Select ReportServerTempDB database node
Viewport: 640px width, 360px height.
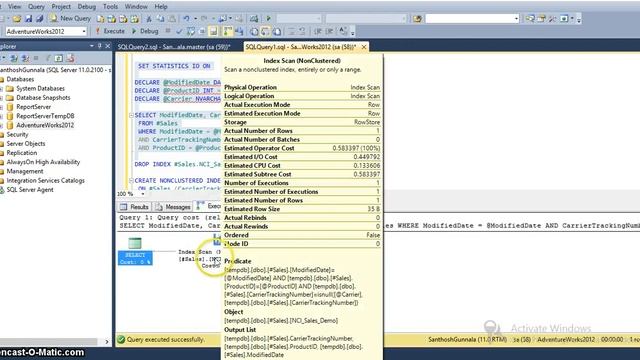coord(45,116)
